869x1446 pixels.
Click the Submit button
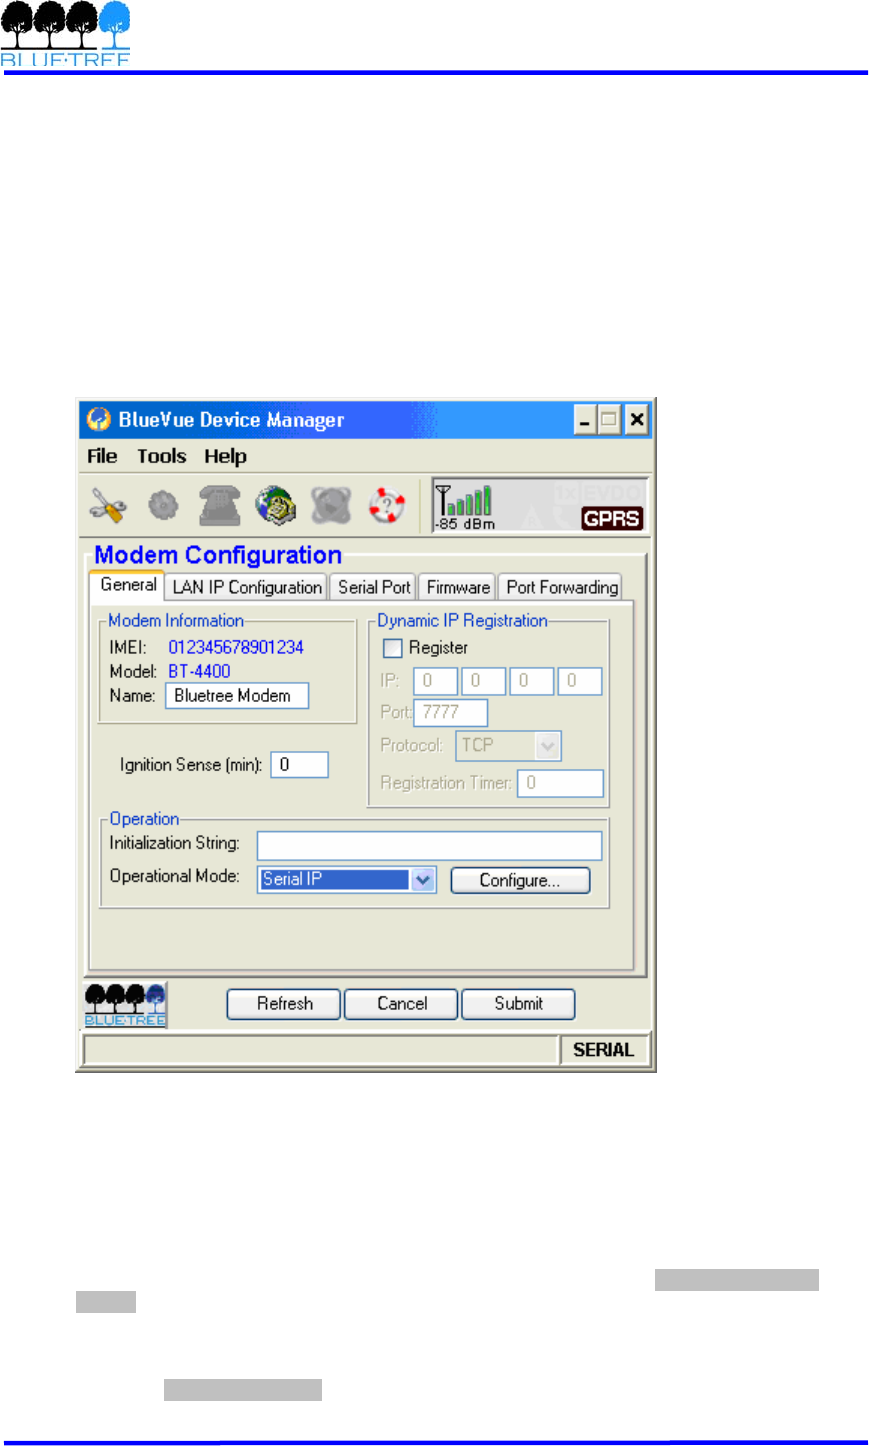pos(518,1004)
